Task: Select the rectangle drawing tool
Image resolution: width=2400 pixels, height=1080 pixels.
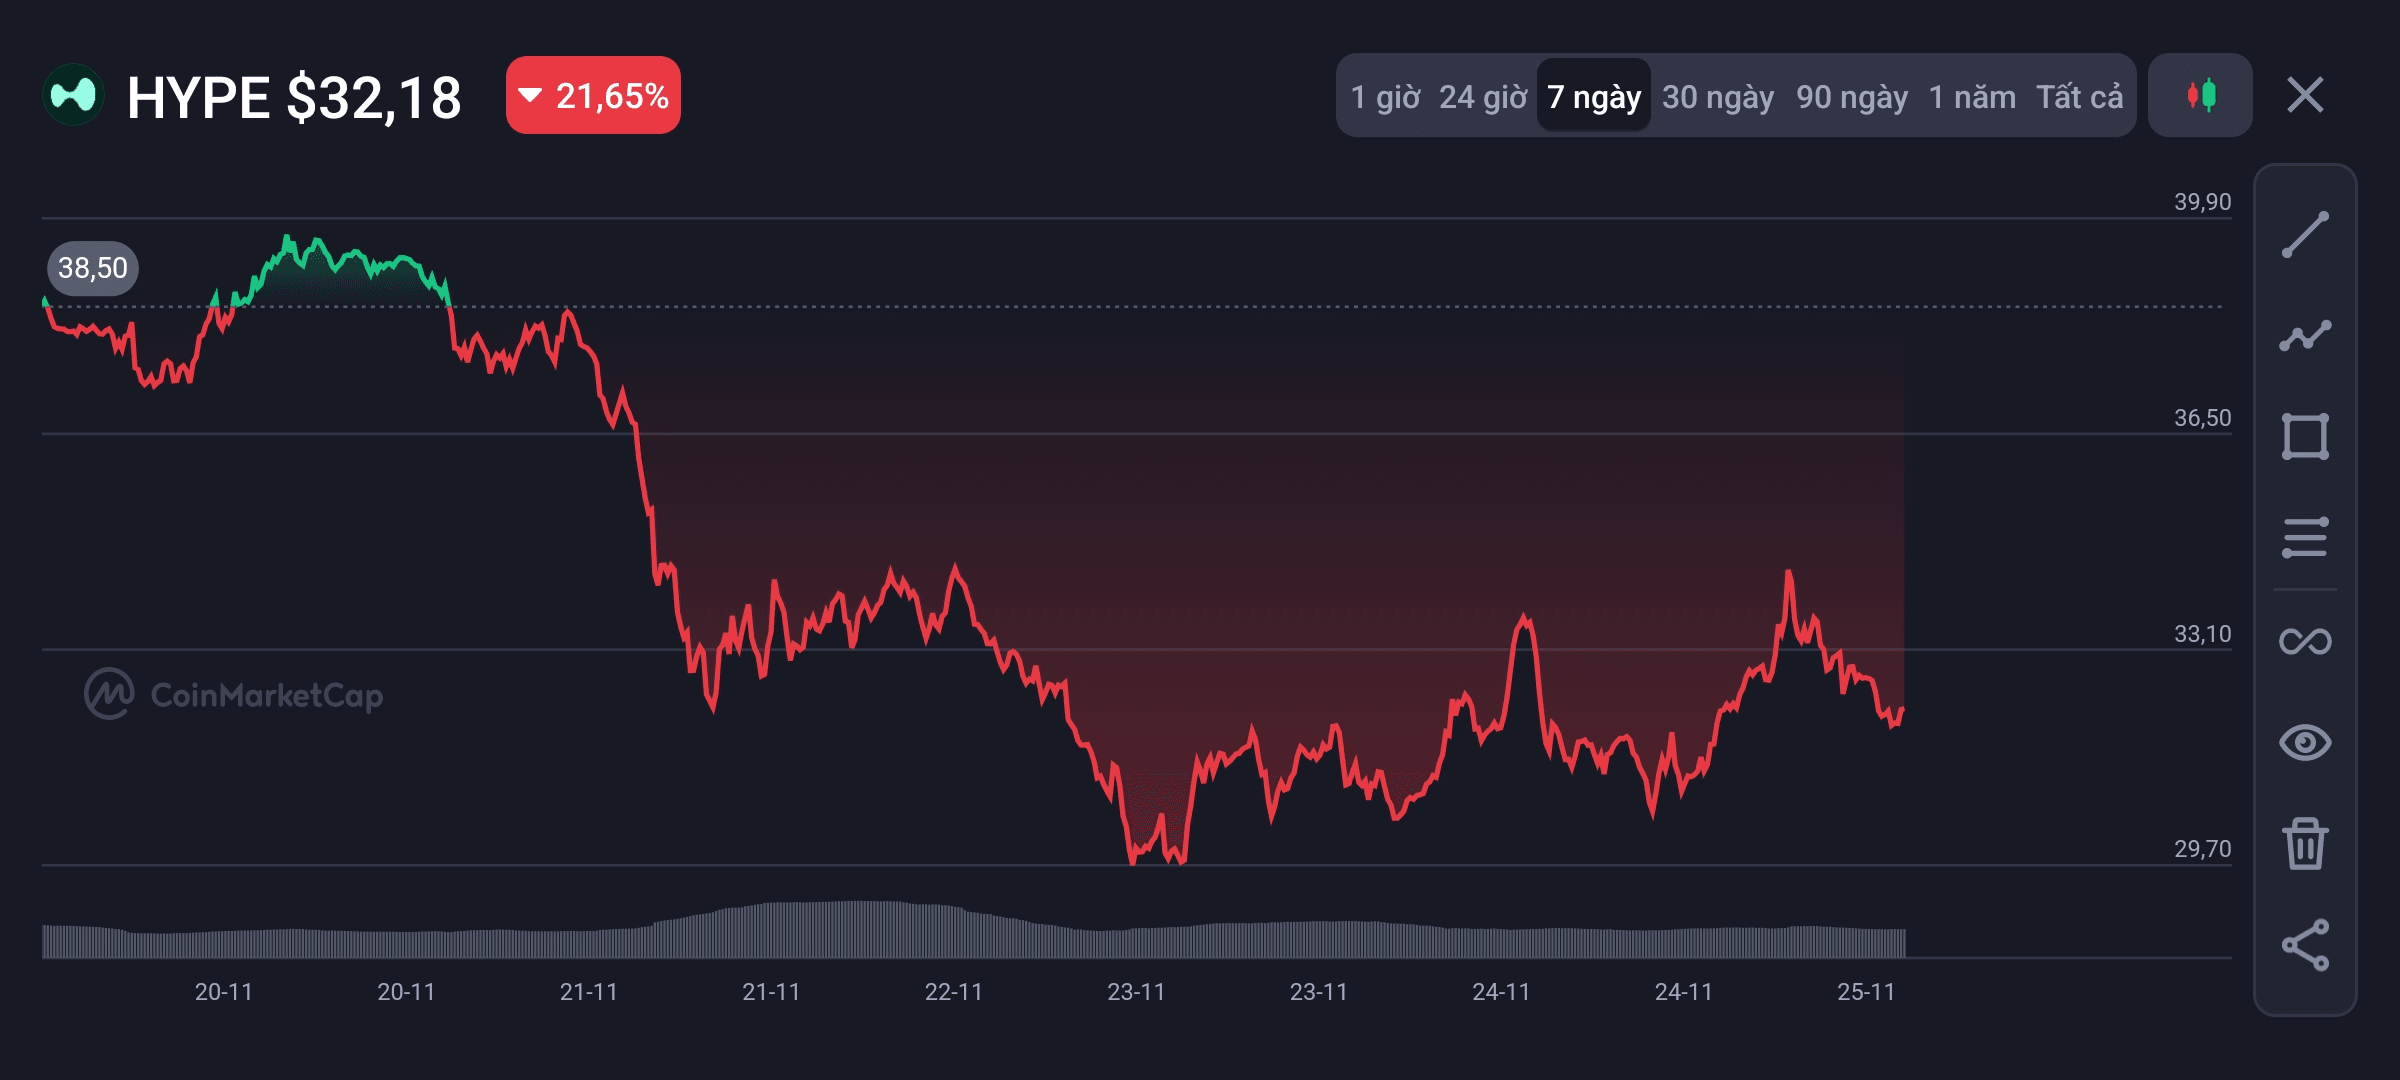Action: pyautogui.click(x=2305, y=437)
